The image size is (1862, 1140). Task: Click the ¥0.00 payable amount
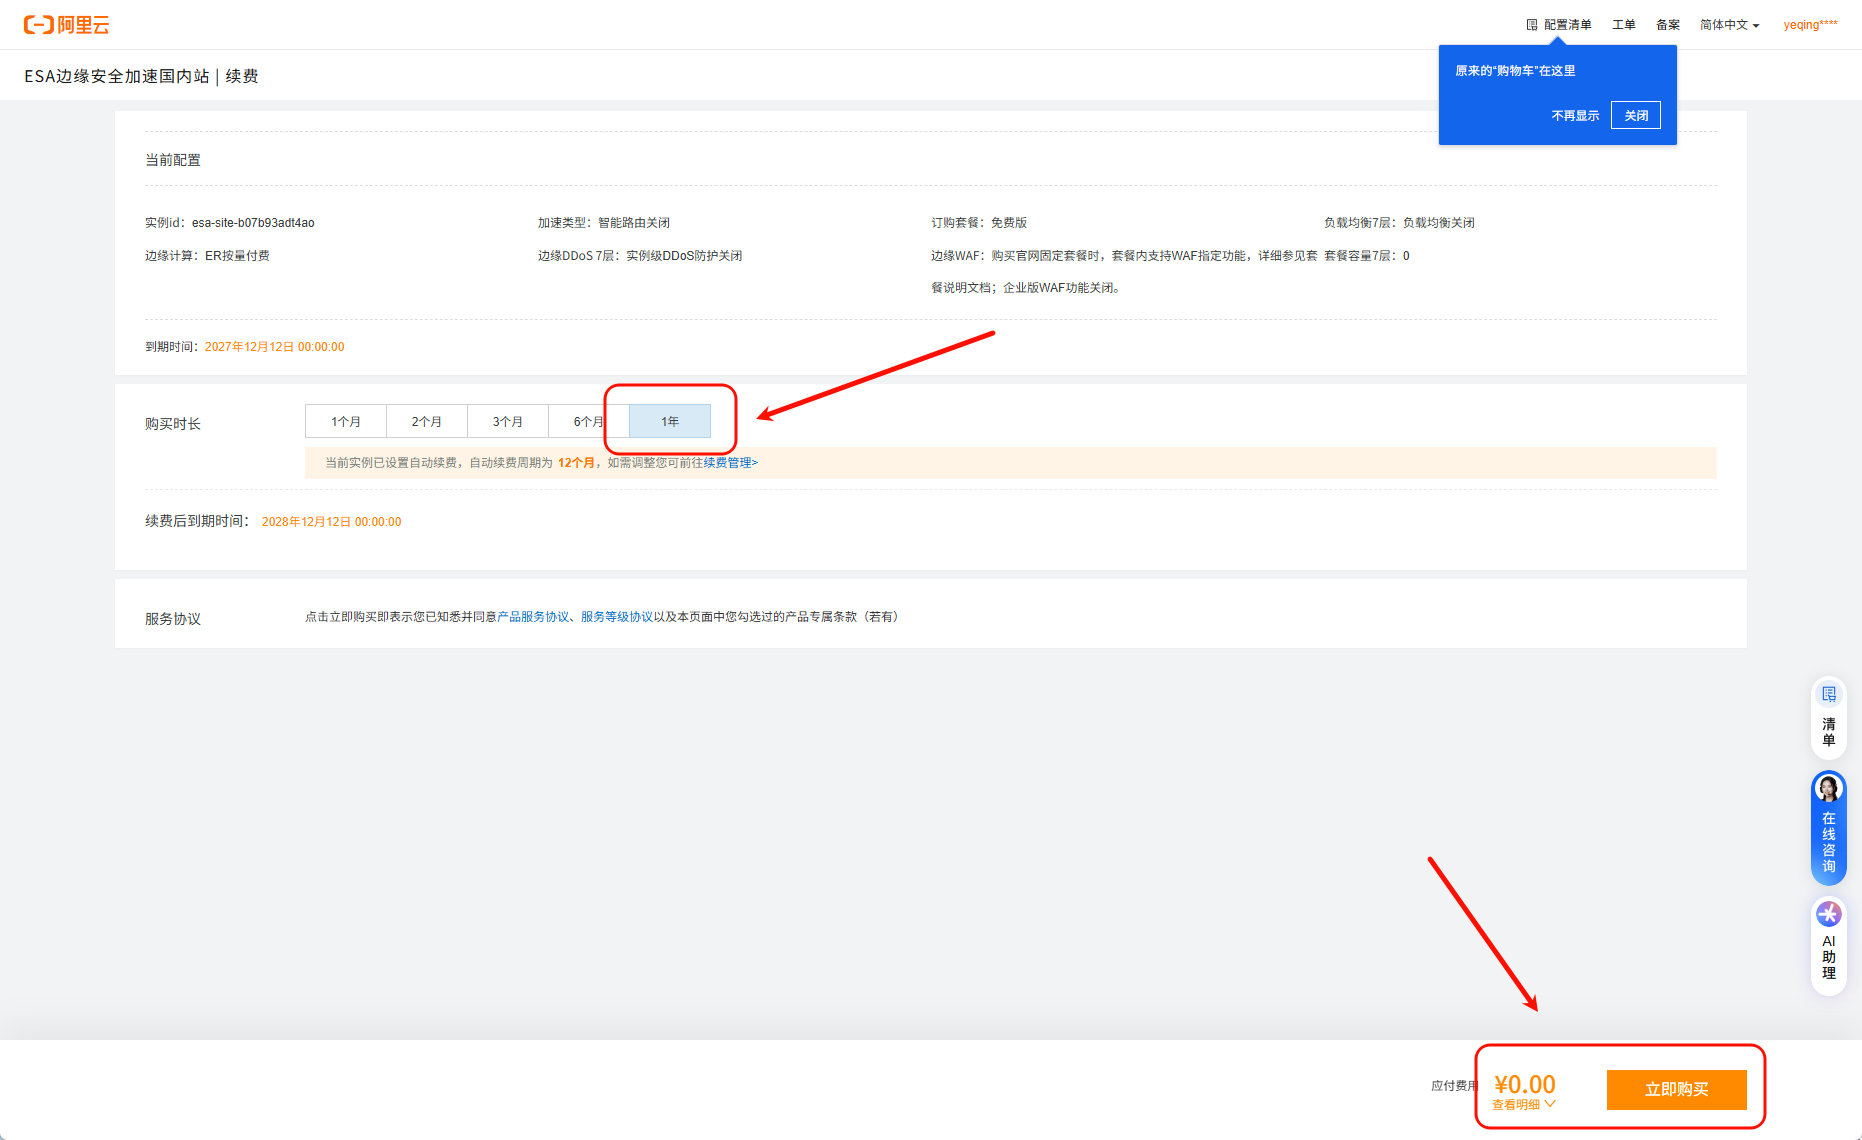pyautogui.click(x=1525, y=1084)
